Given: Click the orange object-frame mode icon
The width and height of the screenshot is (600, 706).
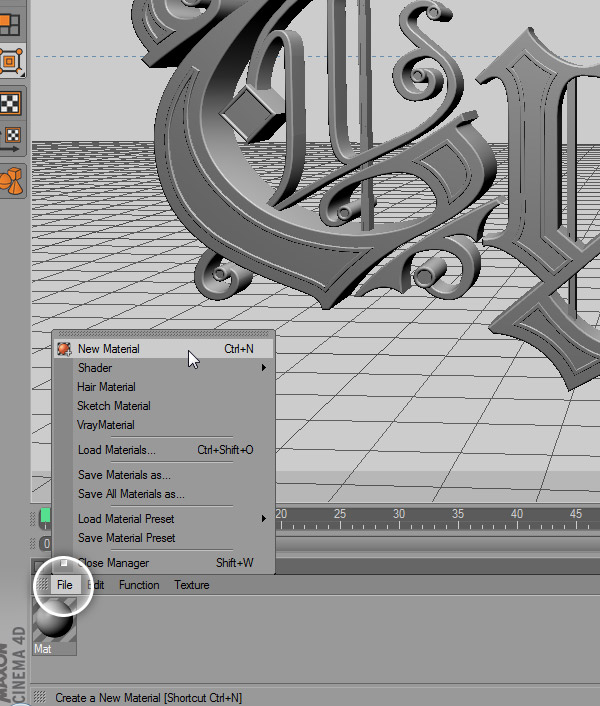Looking at the screenshot, I should [11, 61].
